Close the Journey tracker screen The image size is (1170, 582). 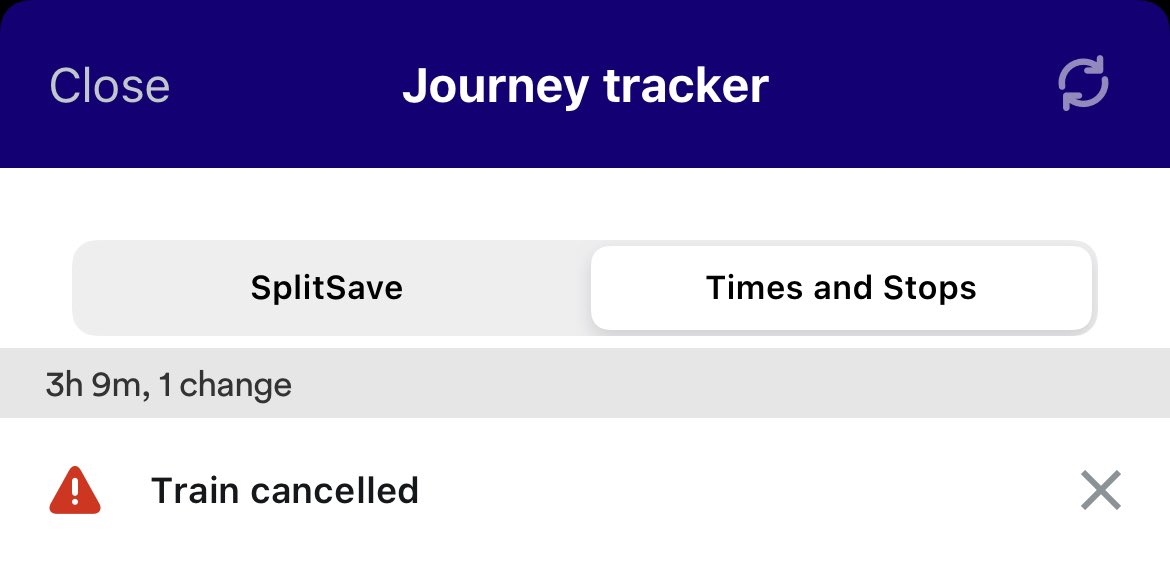110,86
